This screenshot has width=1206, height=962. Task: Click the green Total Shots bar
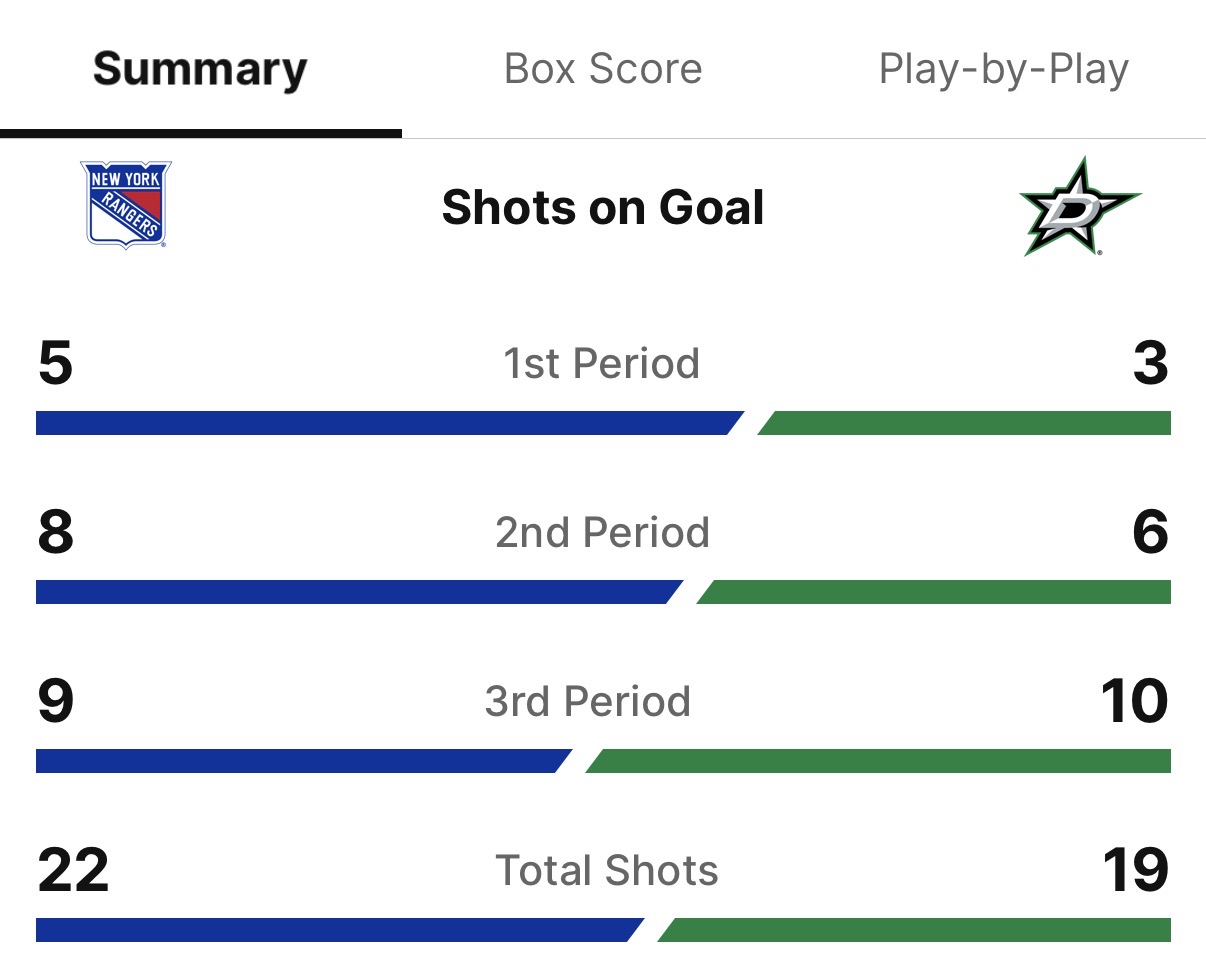coord(915,930)
